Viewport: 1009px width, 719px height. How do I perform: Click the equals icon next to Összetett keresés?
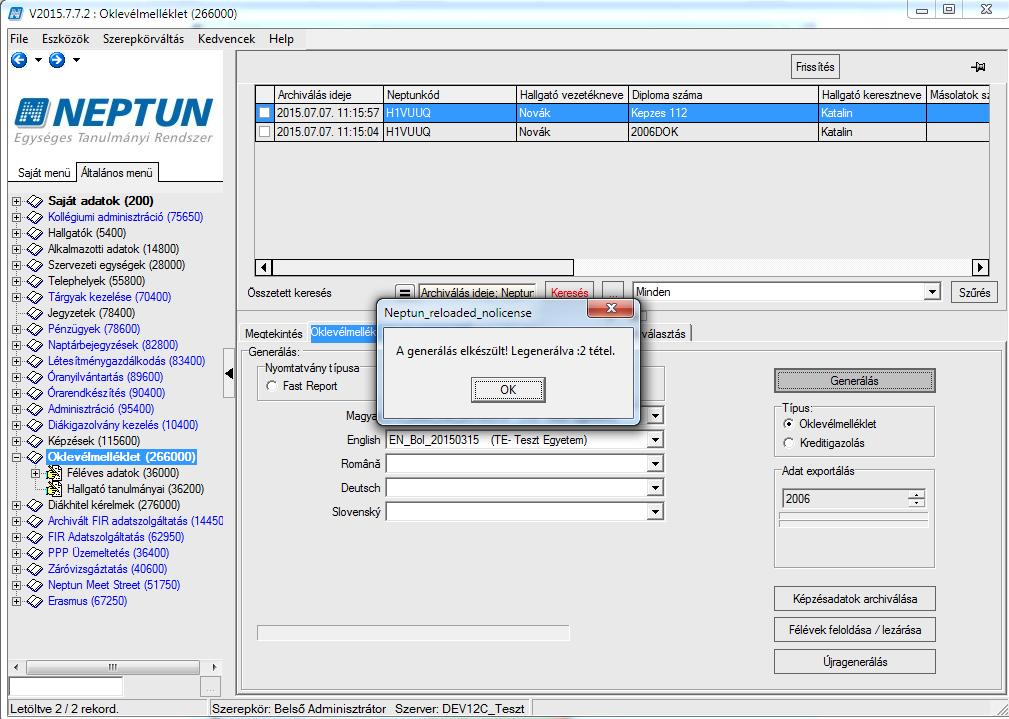pyautogui.click(x=404, y=293)
